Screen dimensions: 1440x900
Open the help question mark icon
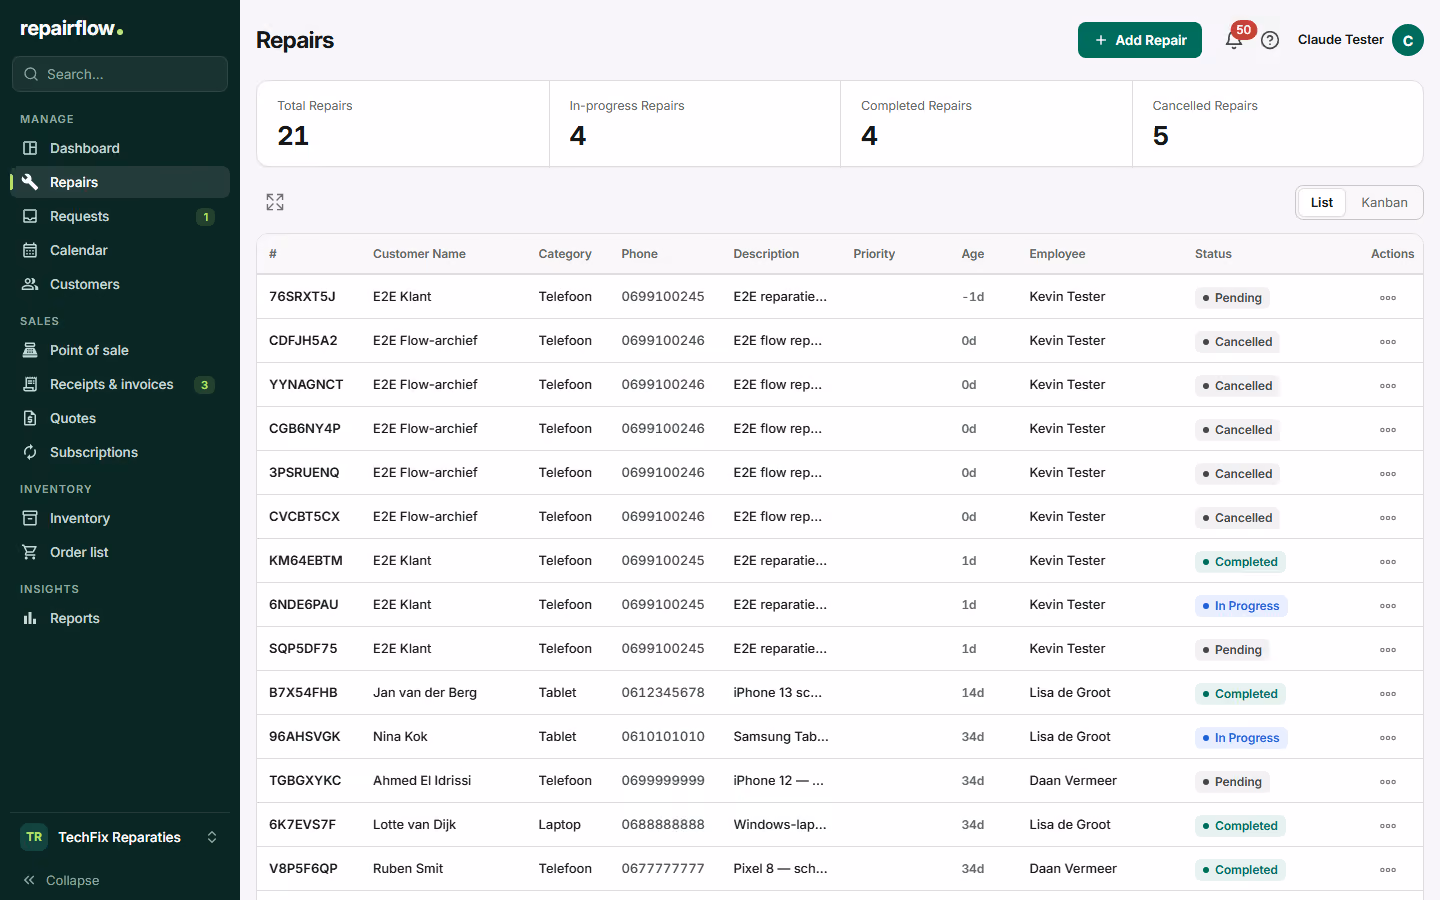point(1270,40)
